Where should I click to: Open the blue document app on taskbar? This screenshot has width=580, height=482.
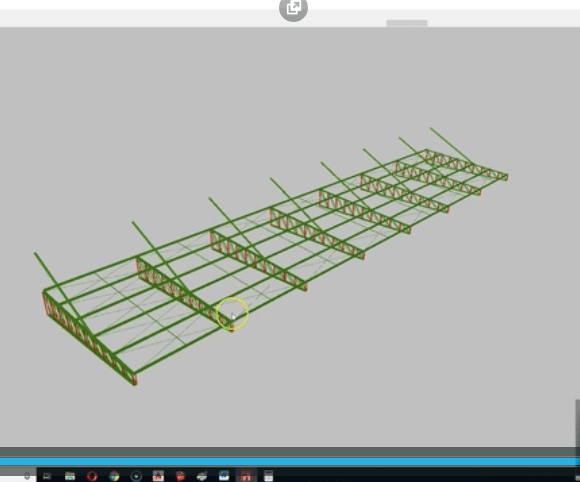click(x=224, y=476)
